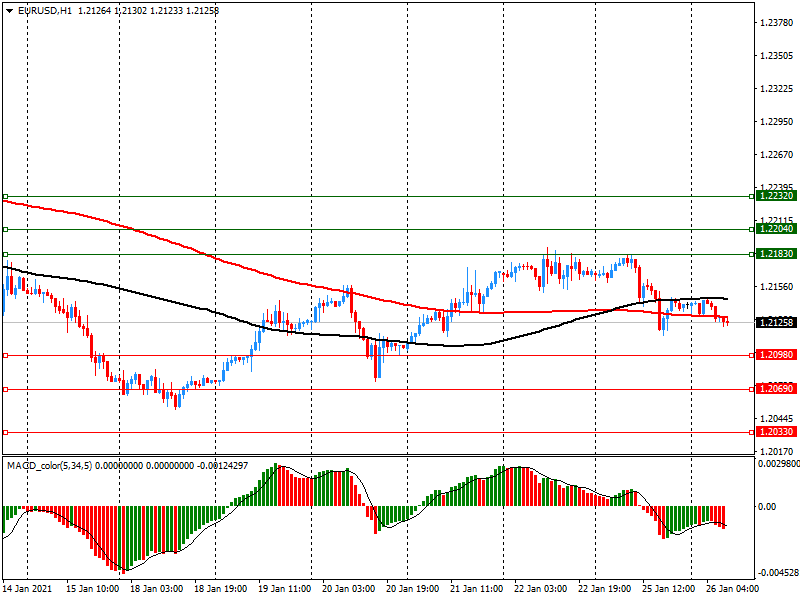Click the MACD scale value -0.004528

(779, 572)
